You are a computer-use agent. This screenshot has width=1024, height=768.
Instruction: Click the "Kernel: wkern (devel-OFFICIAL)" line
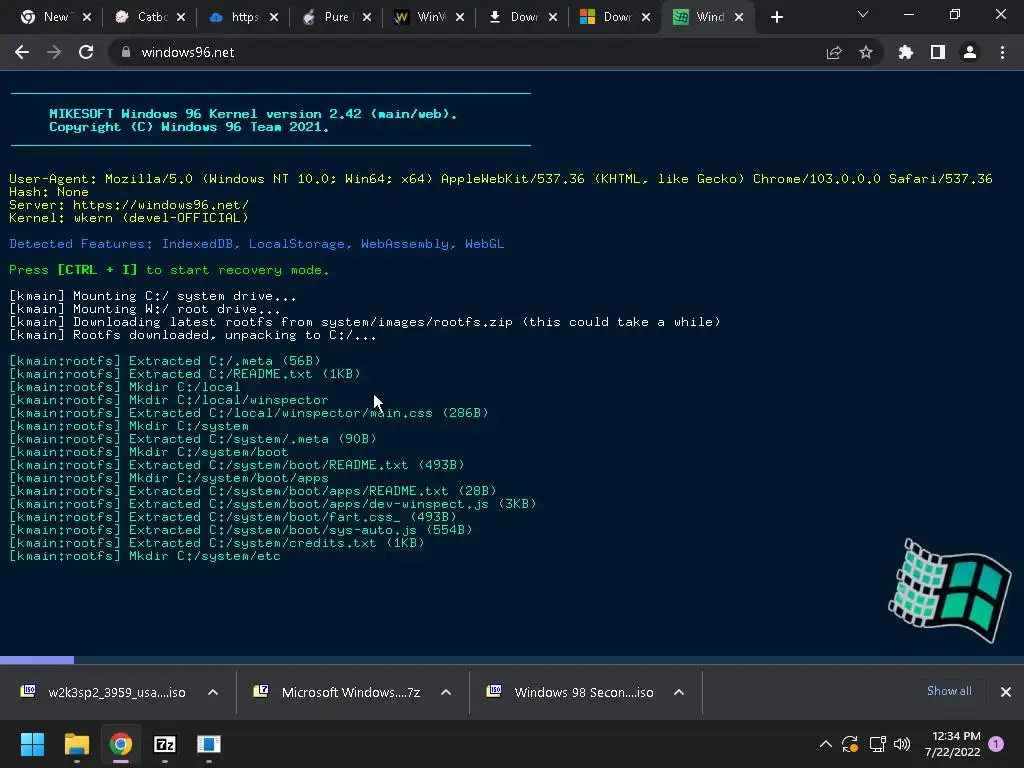coord(129,217)
